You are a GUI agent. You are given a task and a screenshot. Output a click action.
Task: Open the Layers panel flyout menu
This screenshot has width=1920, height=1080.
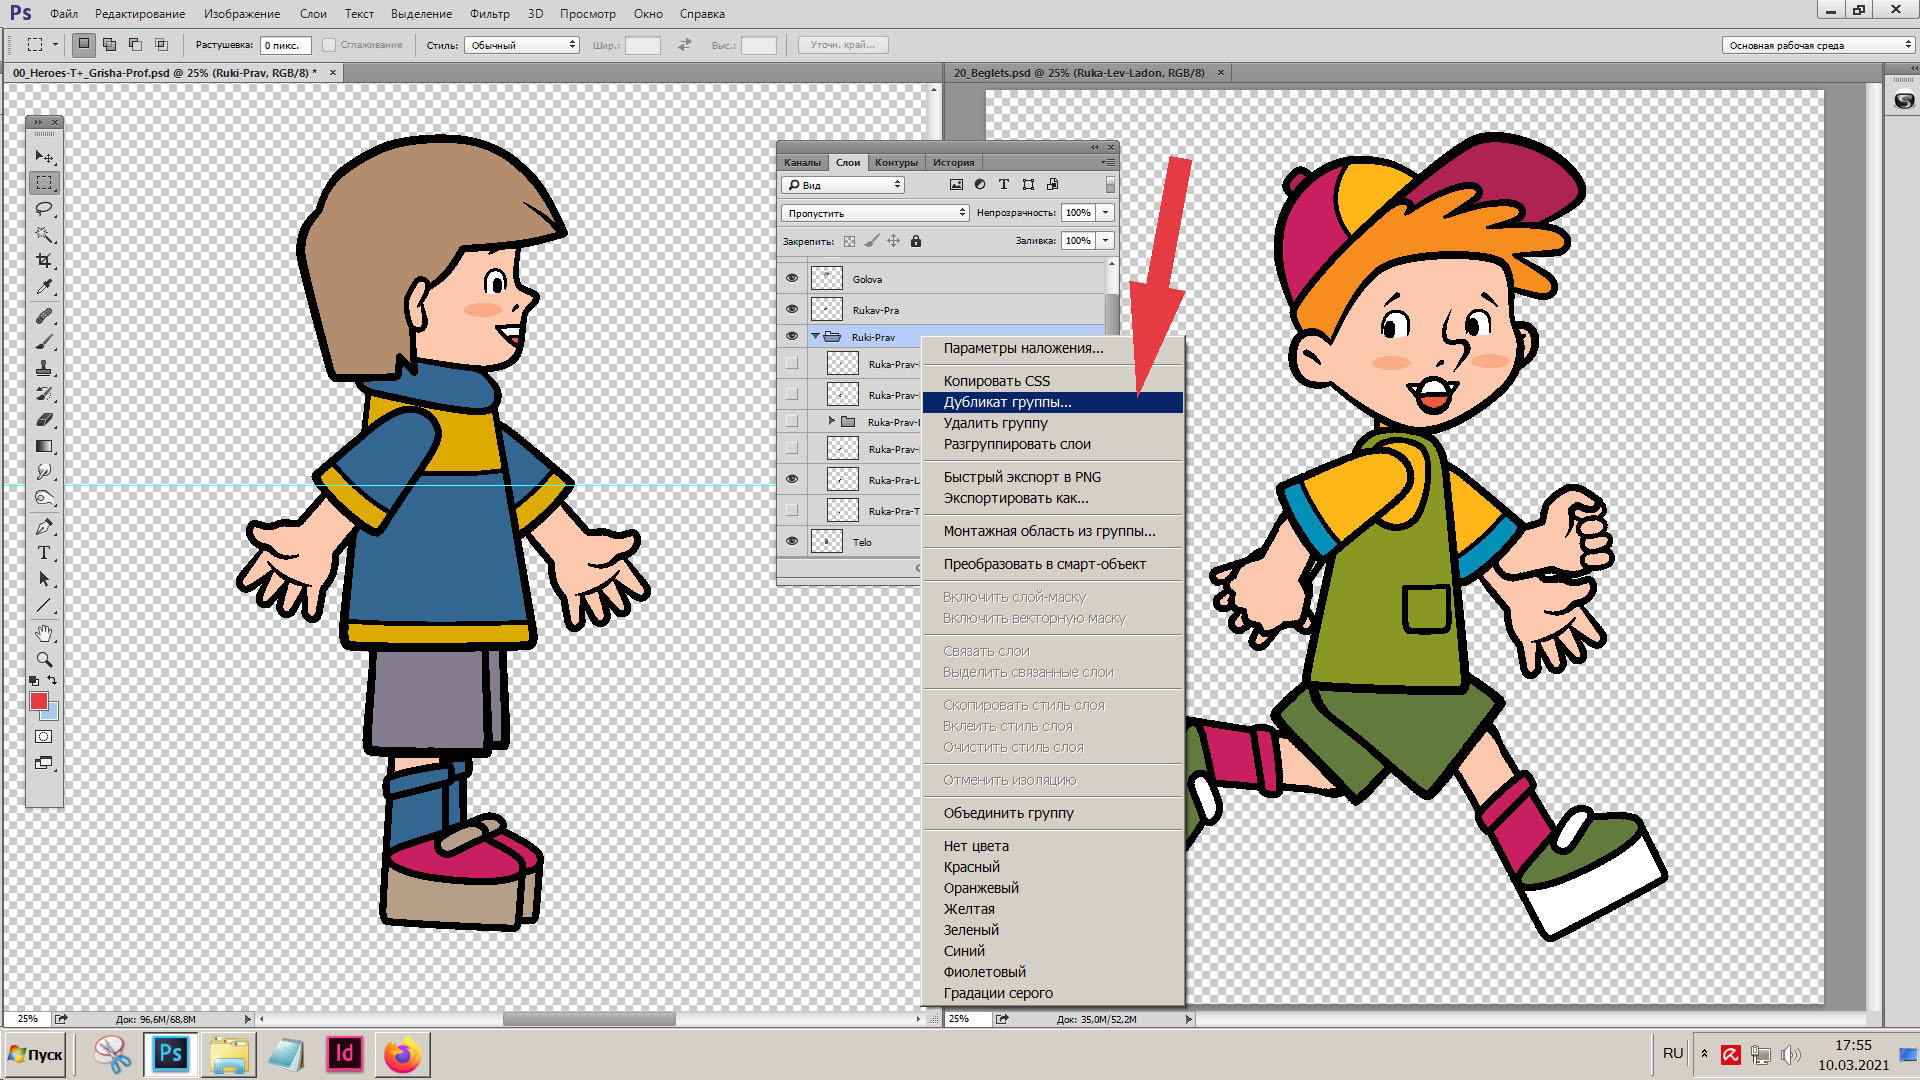[x=1108, y=162]
